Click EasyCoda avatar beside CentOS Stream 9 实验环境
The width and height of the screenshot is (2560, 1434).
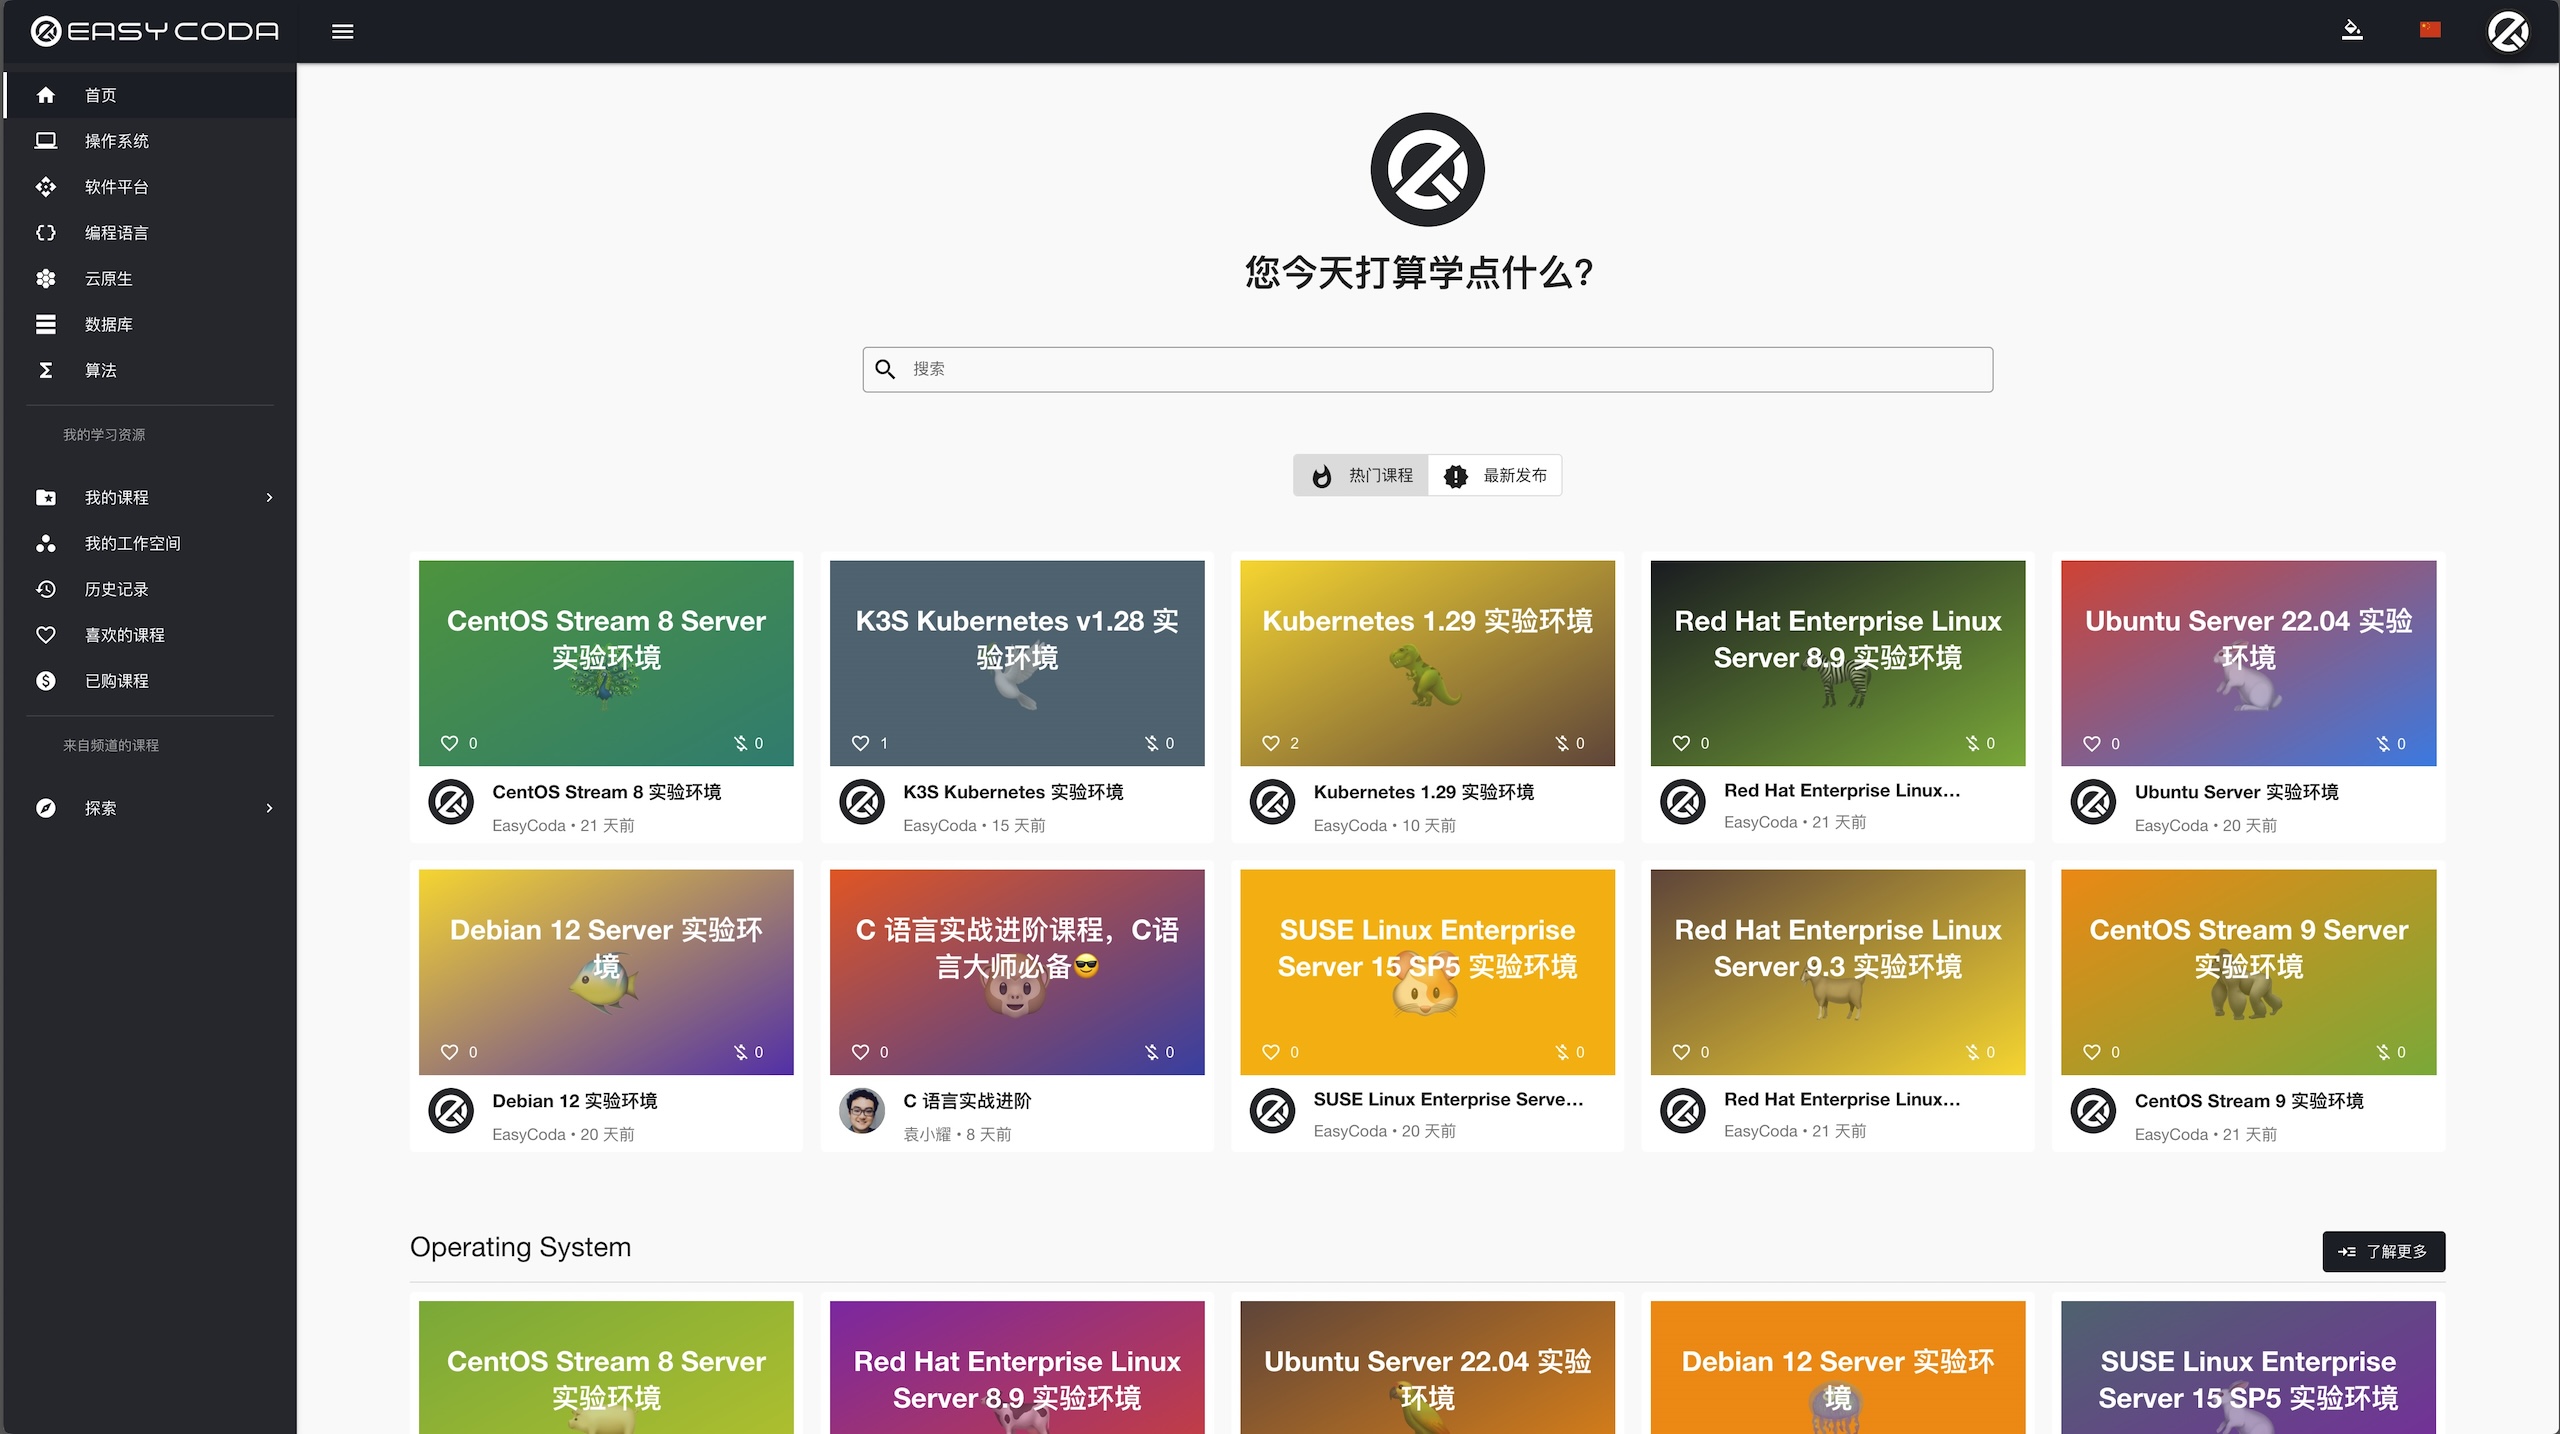pos(2093,1111)
